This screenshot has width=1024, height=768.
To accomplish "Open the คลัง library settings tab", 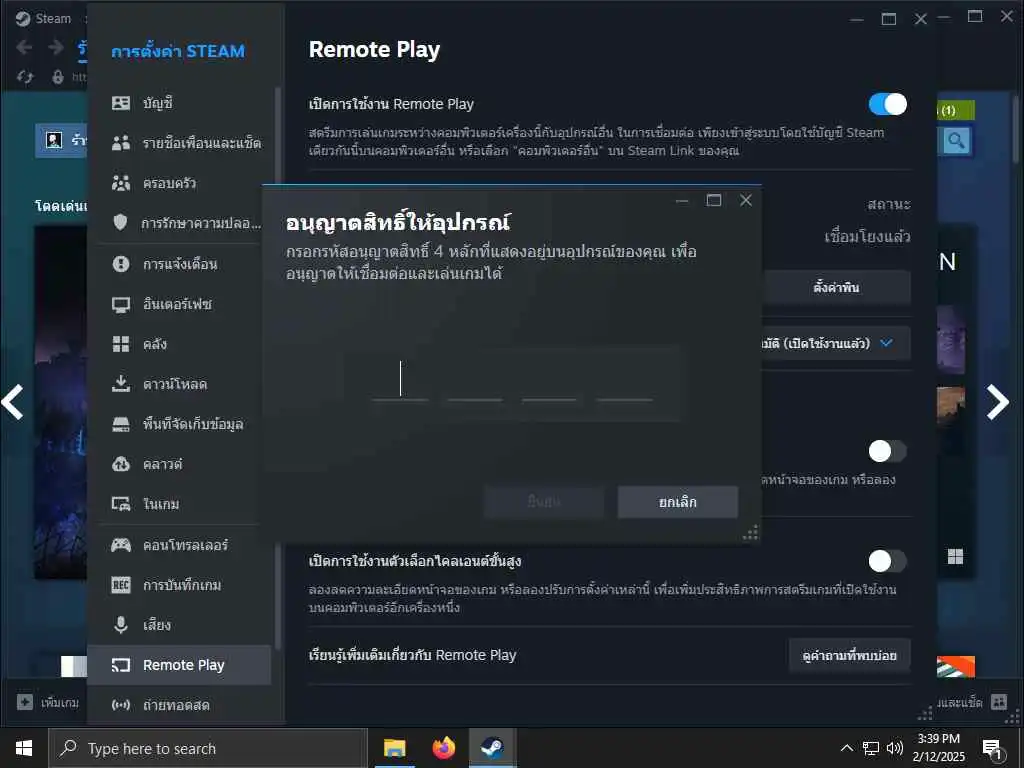I will (x=180, y=344).
